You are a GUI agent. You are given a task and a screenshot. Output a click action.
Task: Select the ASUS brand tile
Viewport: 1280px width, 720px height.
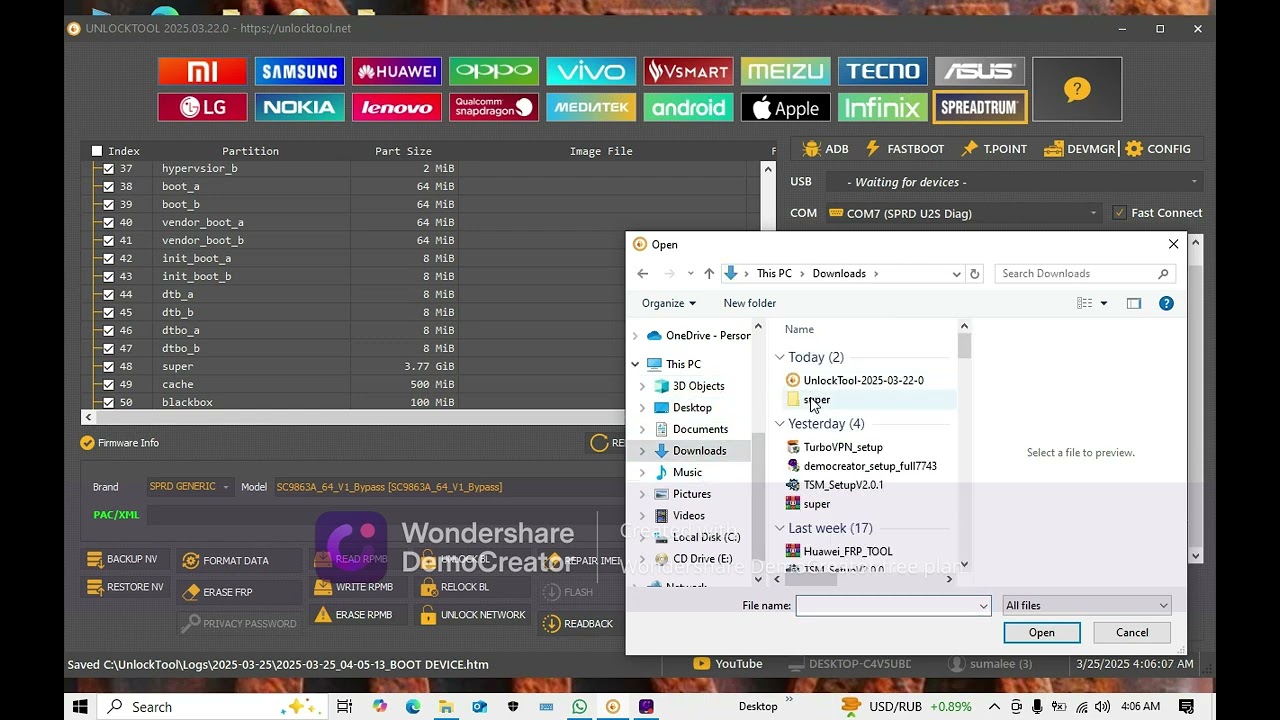click(979, 71)
